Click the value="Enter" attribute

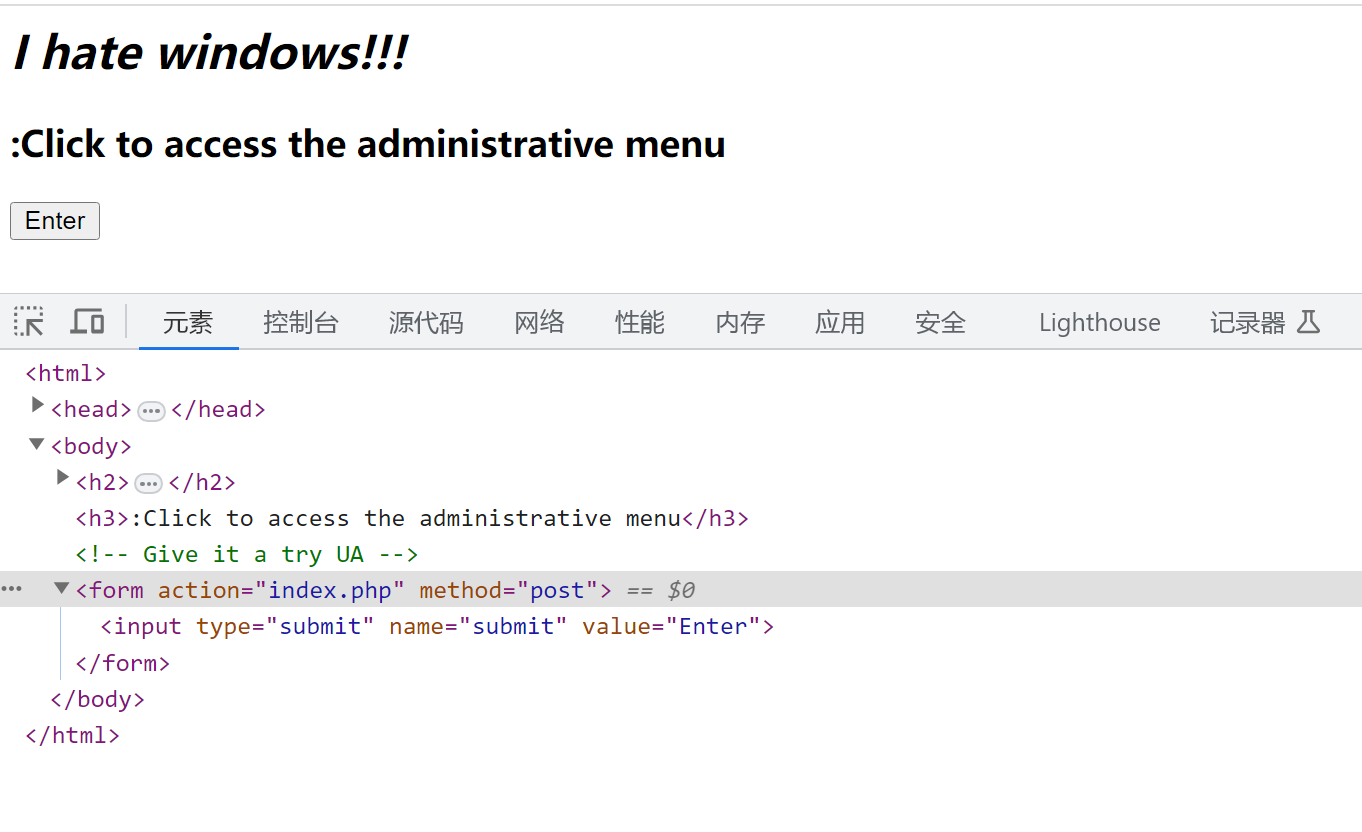[672, 627]
